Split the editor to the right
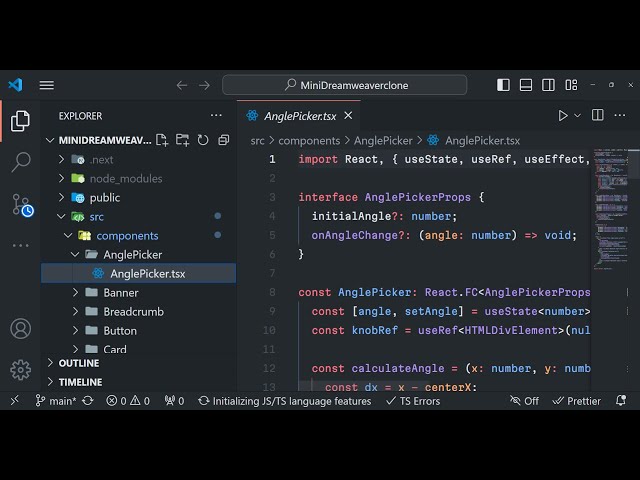This screenshot has height=480, width=640. pyautogui.click(x=597, y=116)
